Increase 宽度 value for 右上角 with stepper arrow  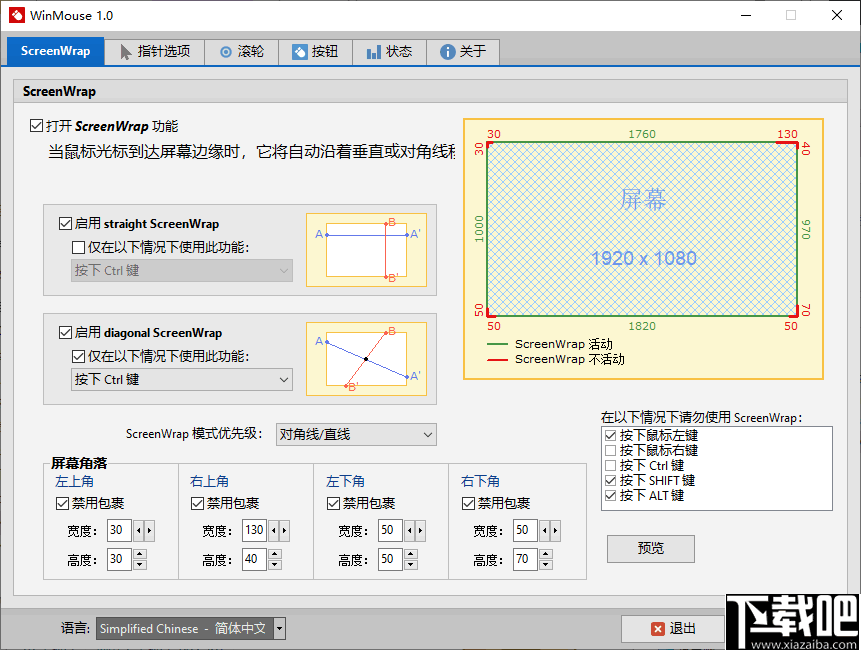coord(283,529)
